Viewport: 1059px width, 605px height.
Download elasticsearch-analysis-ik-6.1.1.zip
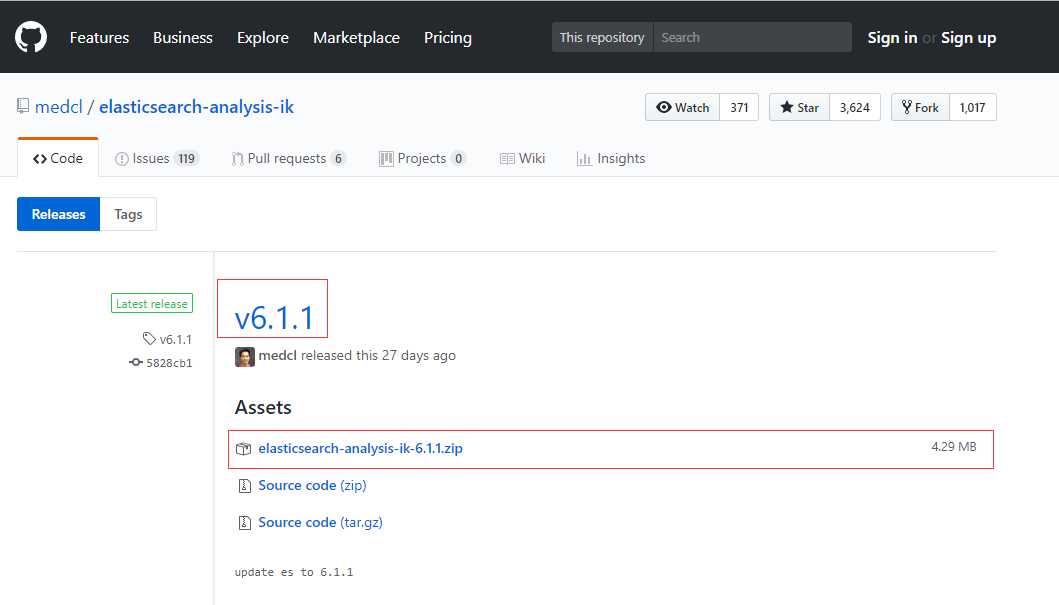(x=360, y=449)
